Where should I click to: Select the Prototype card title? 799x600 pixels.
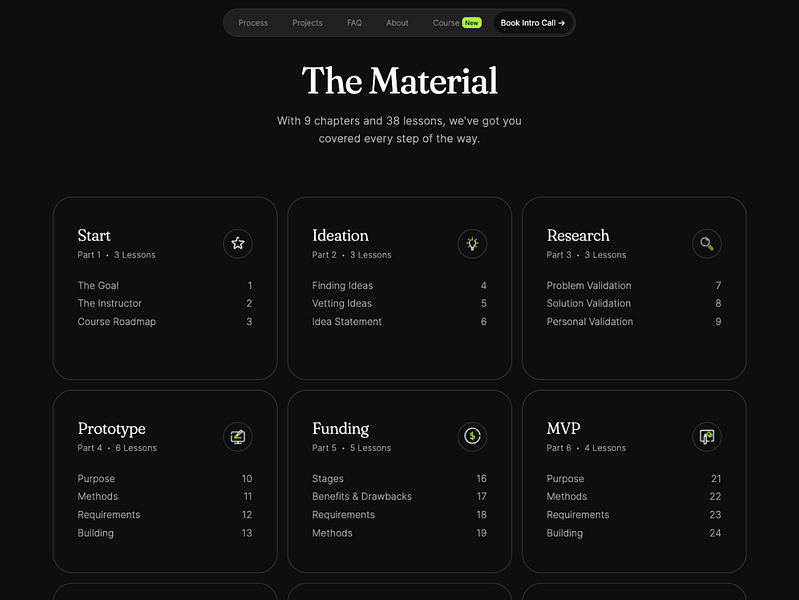[111, 429]
